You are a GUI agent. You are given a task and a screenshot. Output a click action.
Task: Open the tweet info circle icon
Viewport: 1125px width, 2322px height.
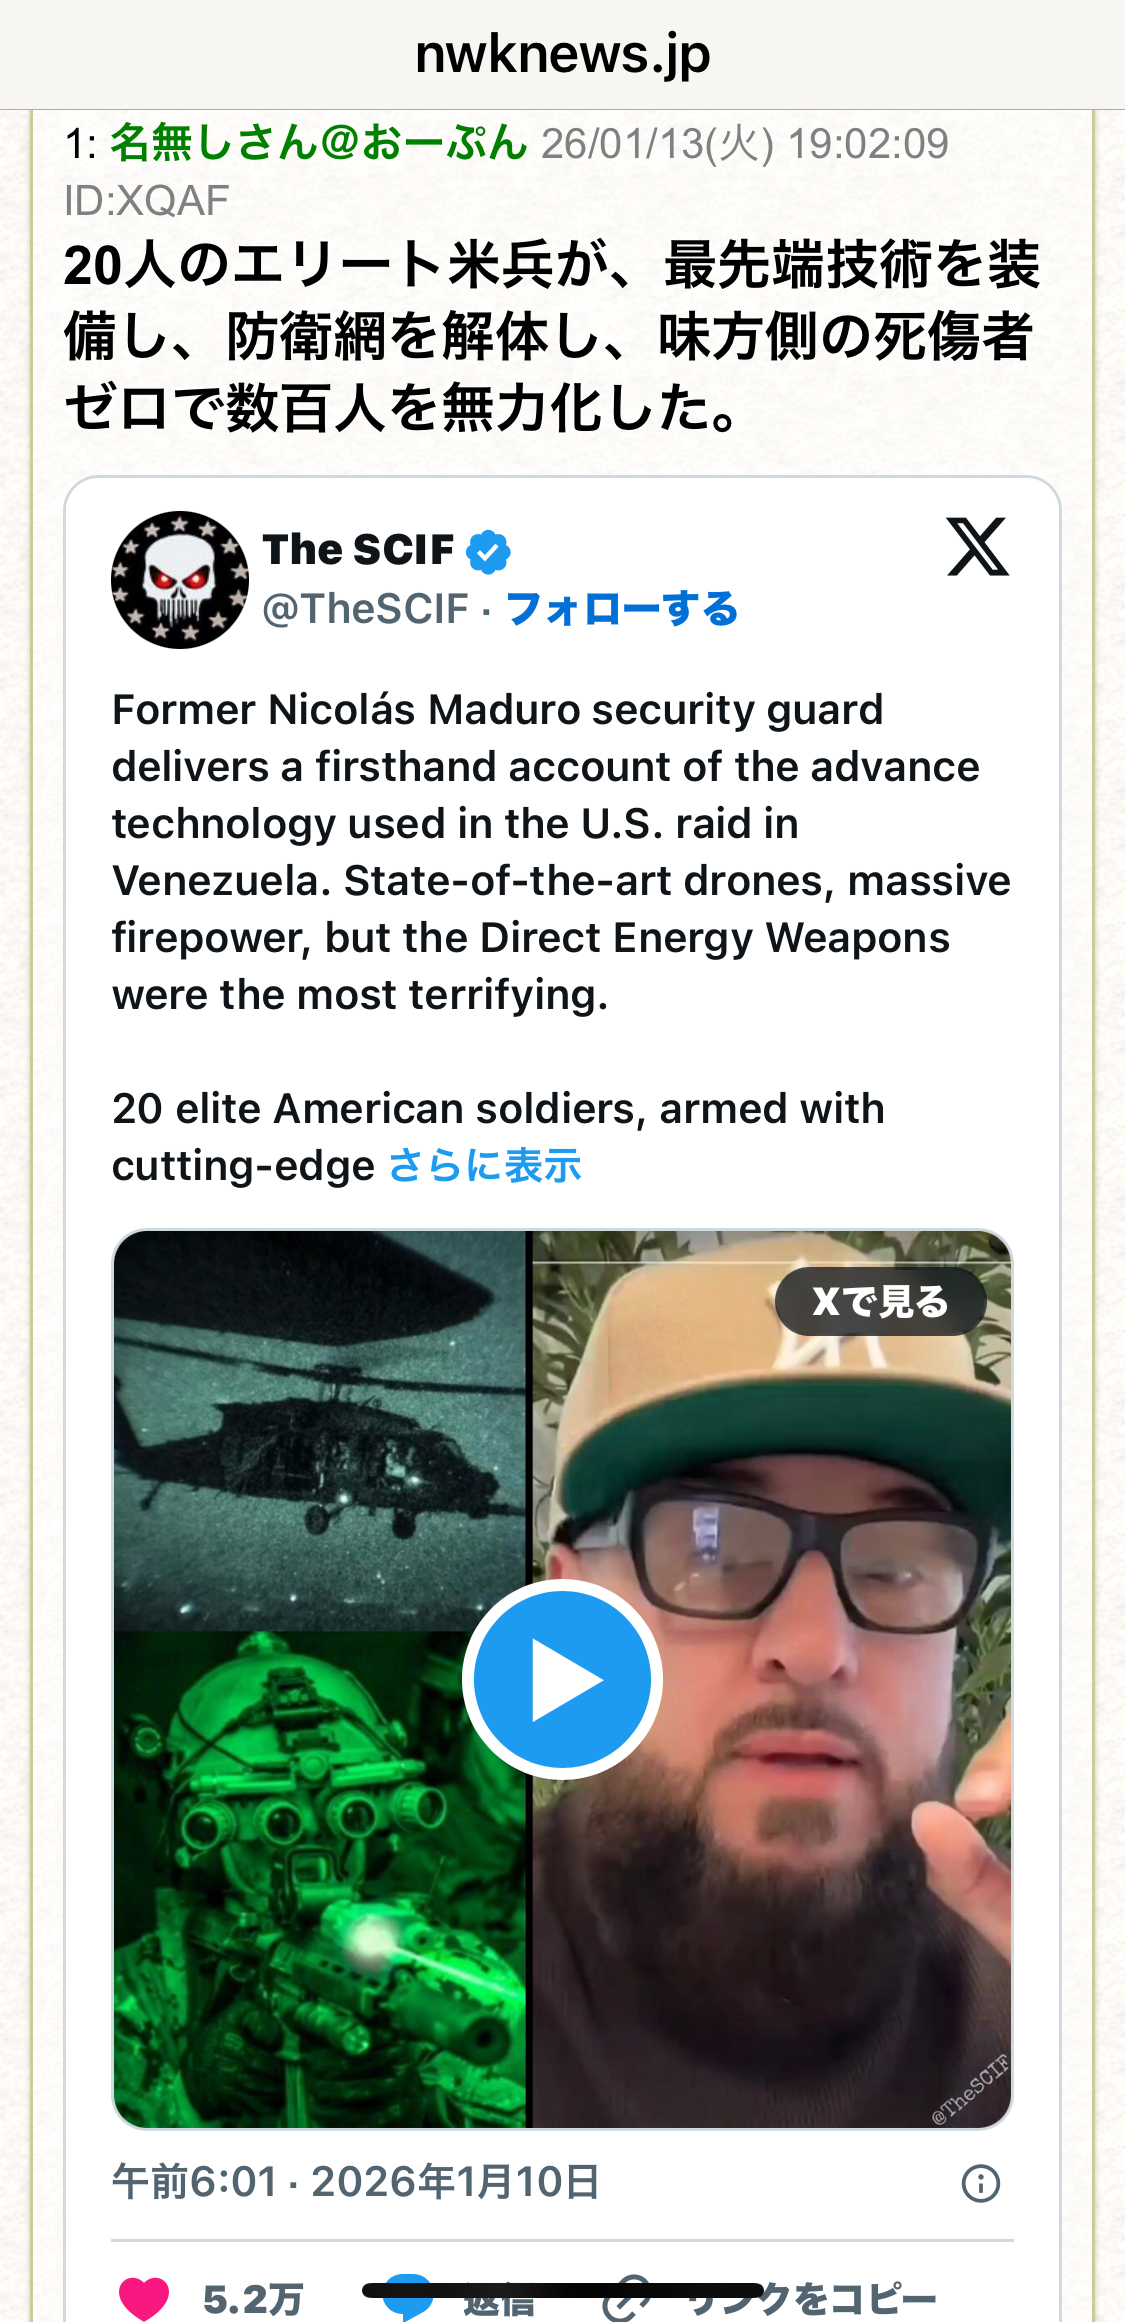coord(980,2183)
